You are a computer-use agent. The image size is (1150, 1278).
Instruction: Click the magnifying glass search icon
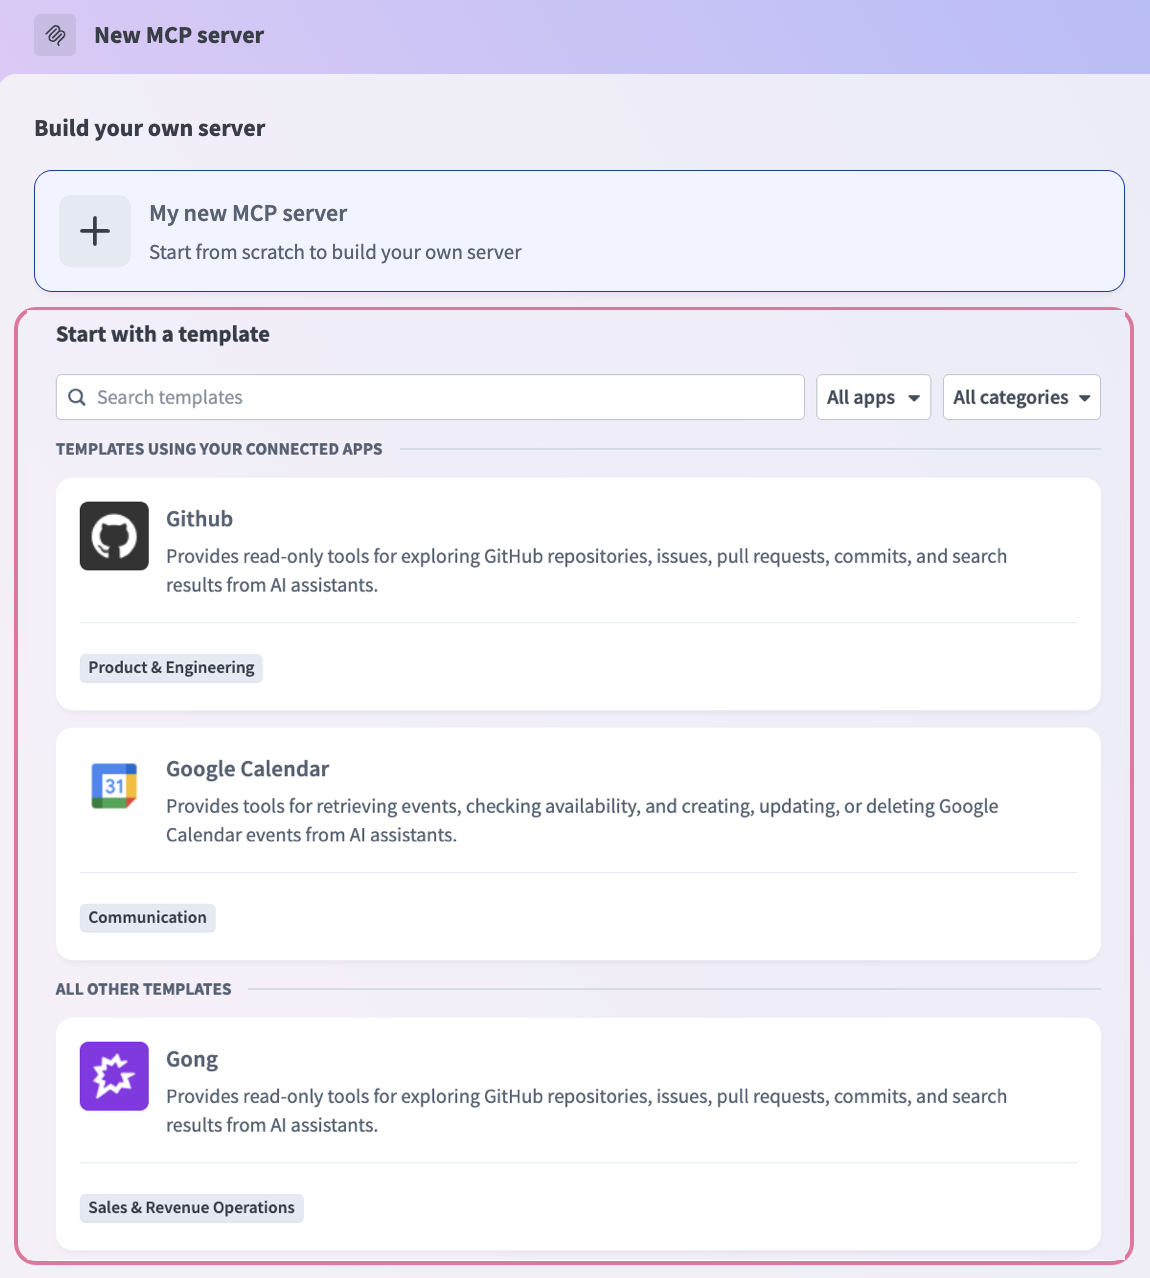point(76,397)
